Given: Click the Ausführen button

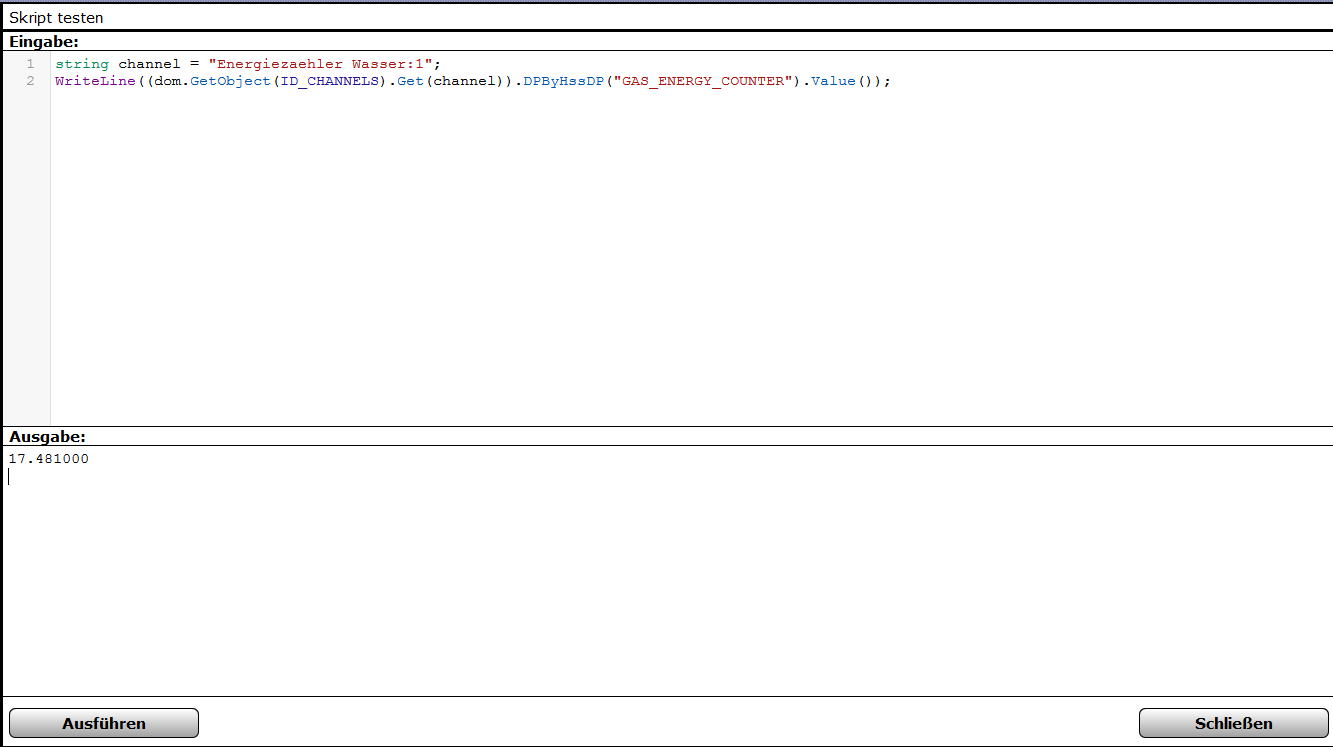Looking at the screenshot, I should (104, 723).
